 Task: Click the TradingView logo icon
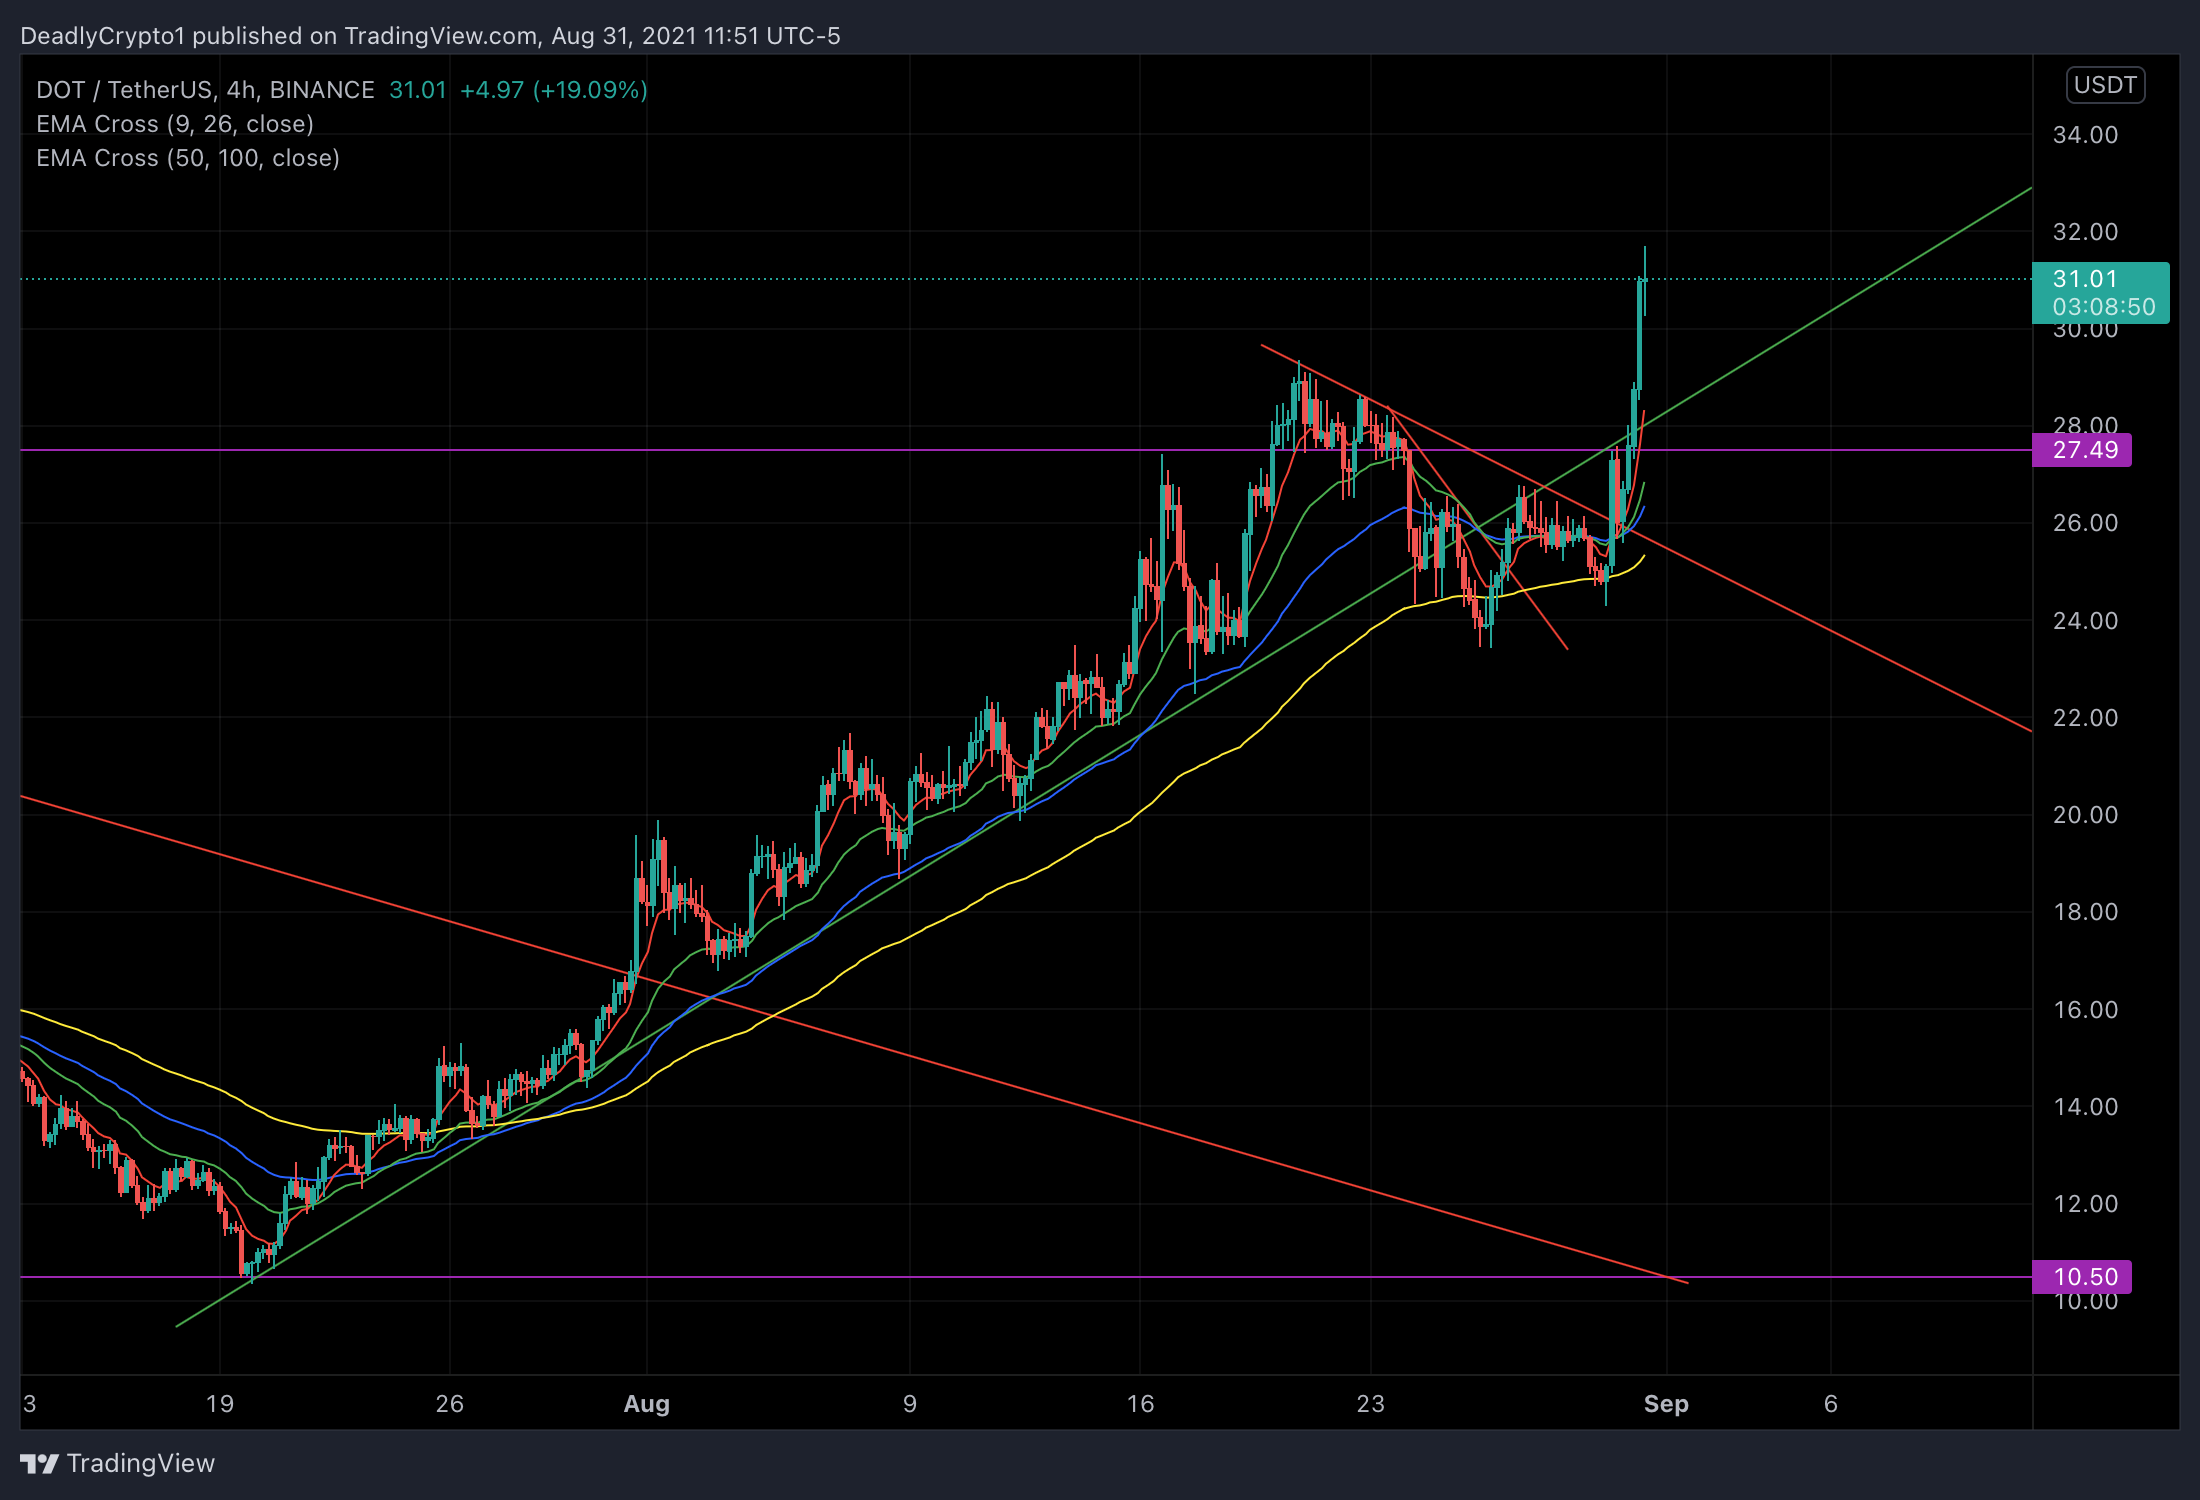click(40, 1464)
